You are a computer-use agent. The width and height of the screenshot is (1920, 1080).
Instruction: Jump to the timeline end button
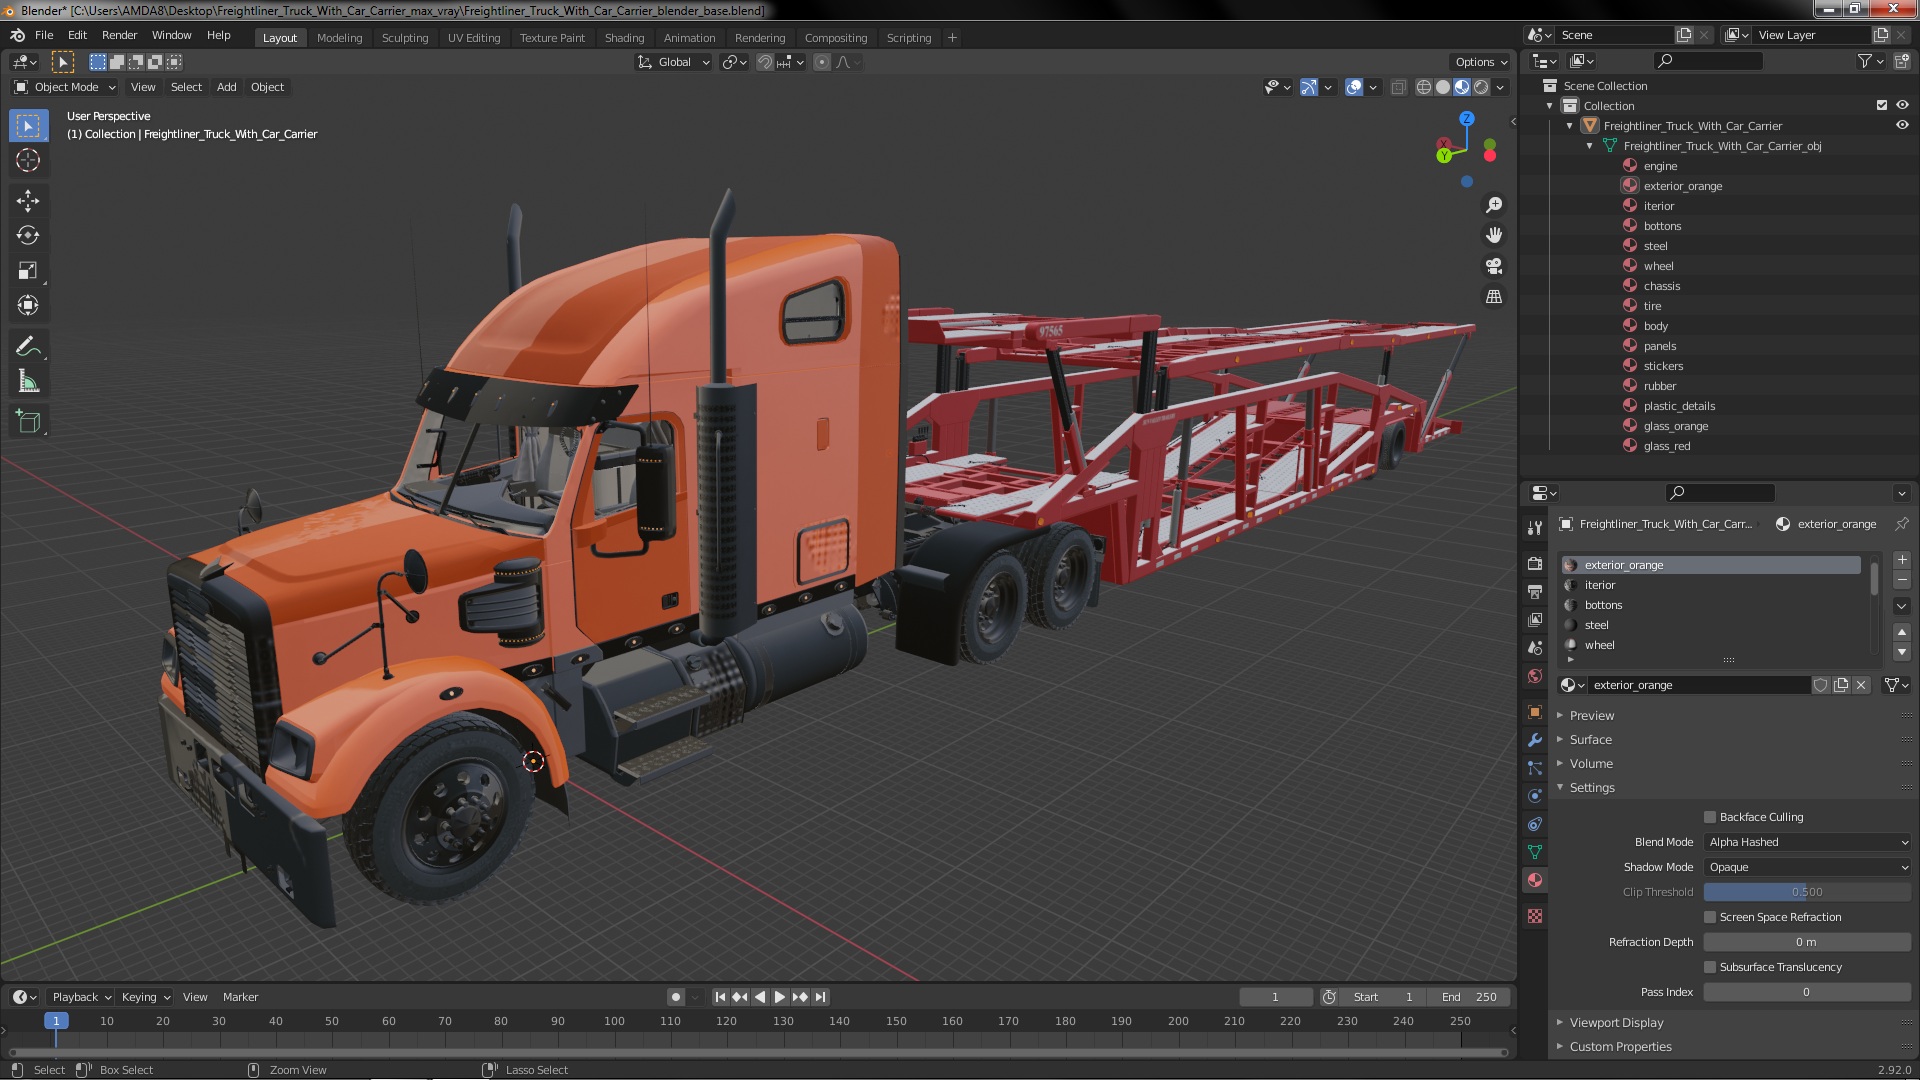coord(820,997)
